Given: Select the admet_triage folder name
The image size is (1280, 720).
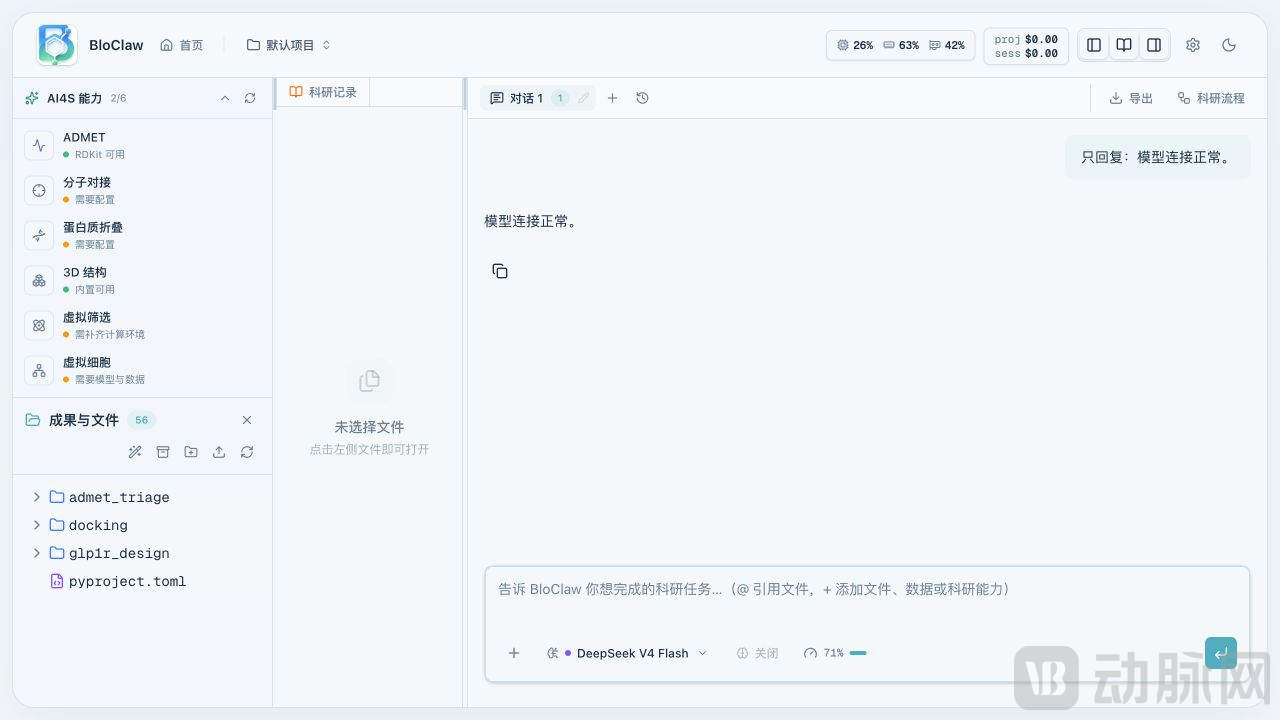Looking at the screenshot, I should (x=119, y=497).
